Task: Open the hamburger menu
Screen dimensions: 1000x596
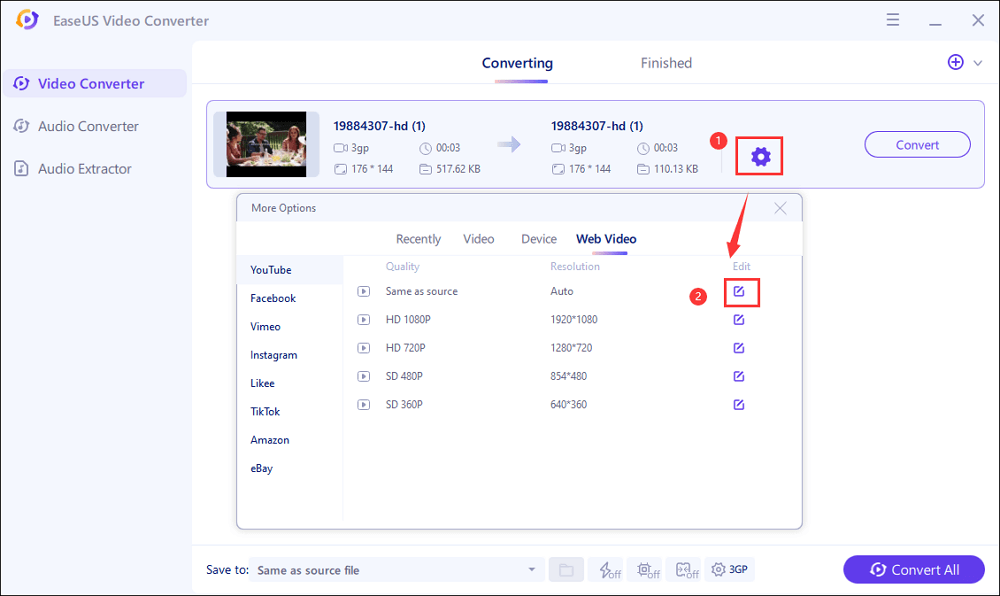Action: pos(892,19)
